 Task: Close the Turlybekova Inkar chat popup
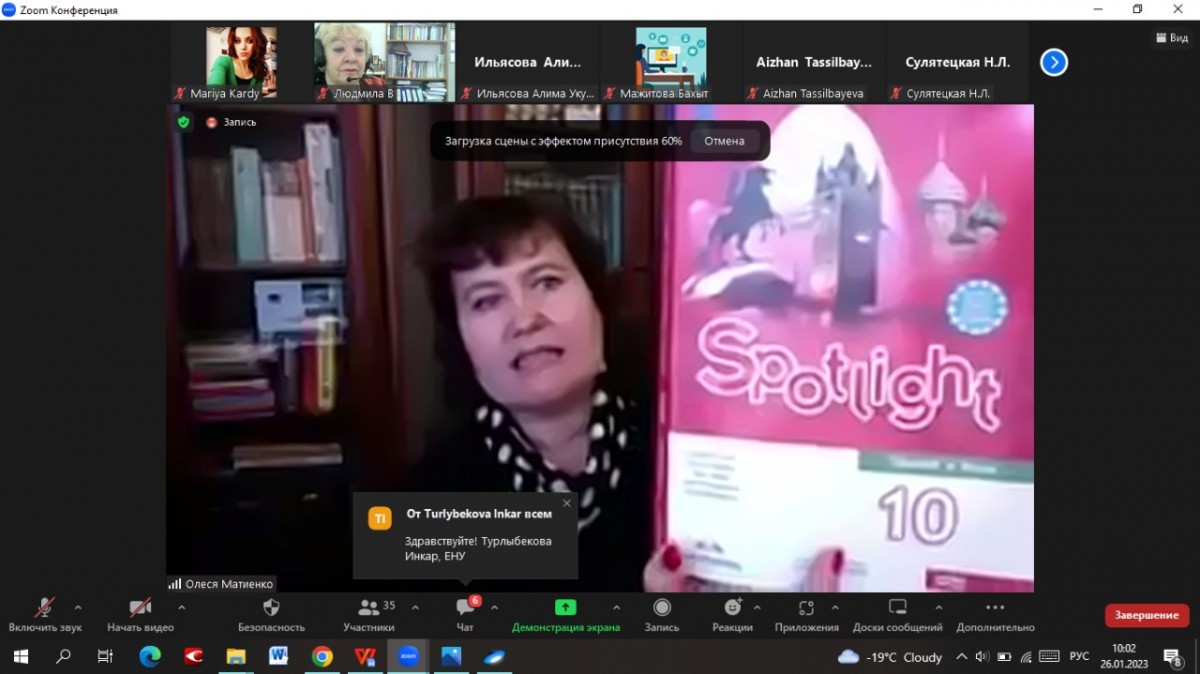tap(567, 503)
